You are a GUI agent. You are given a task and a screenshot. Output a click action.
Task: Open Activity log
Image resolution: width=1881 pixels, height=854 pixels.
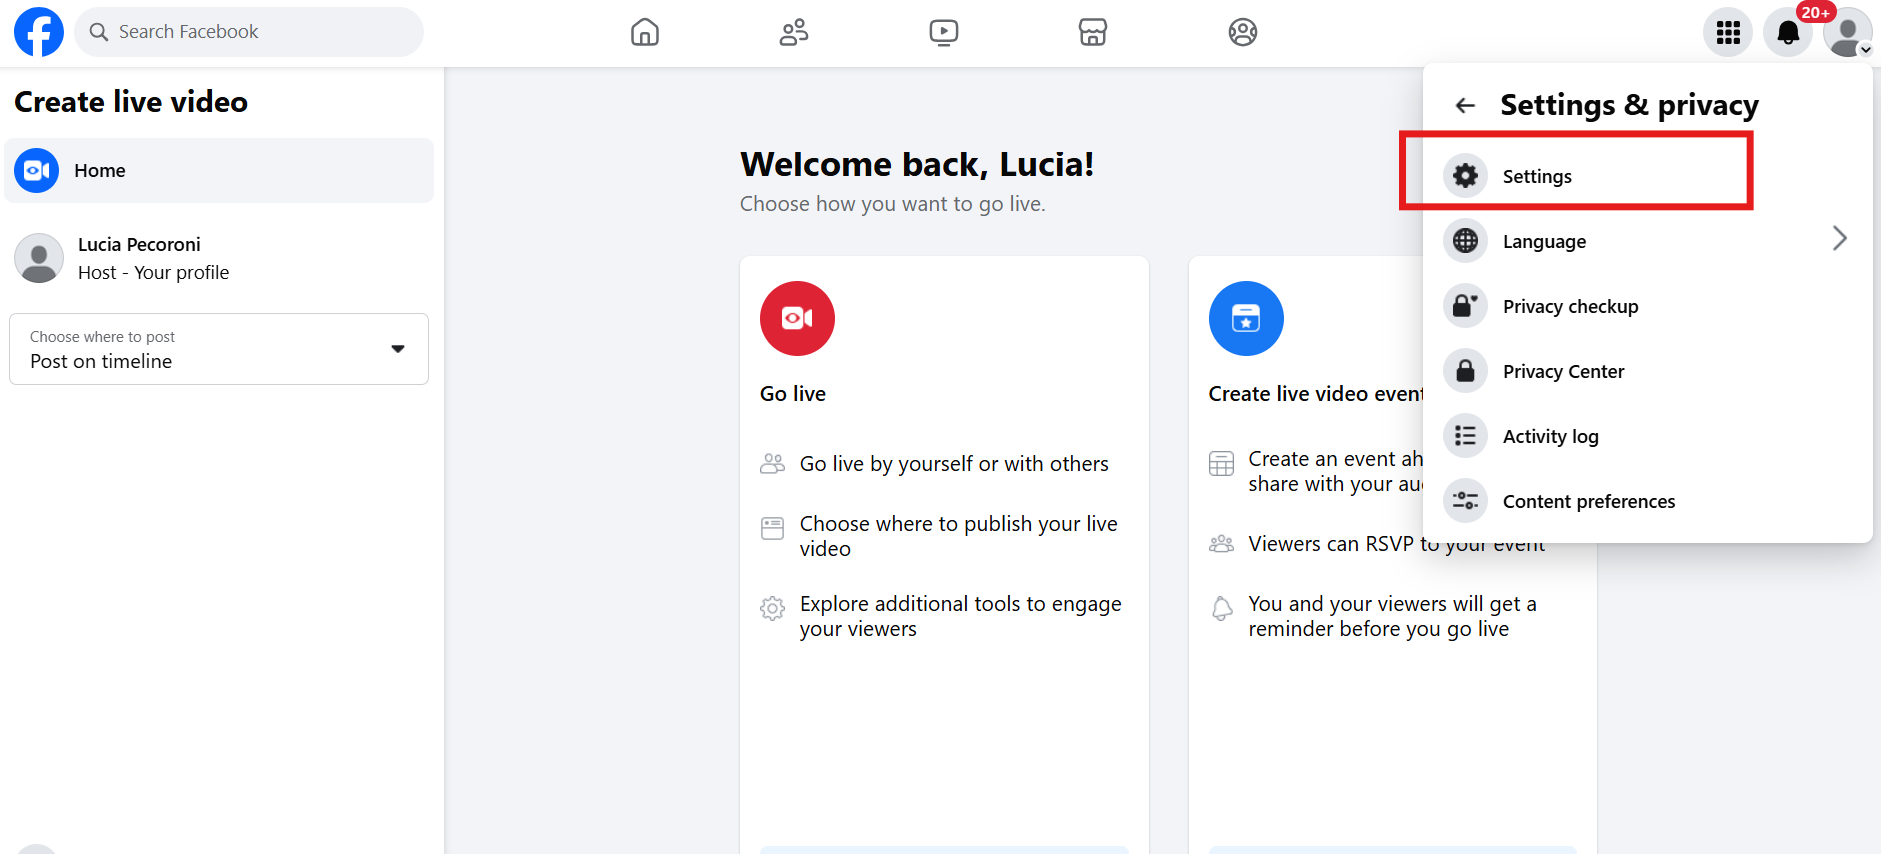[1550, 436]
